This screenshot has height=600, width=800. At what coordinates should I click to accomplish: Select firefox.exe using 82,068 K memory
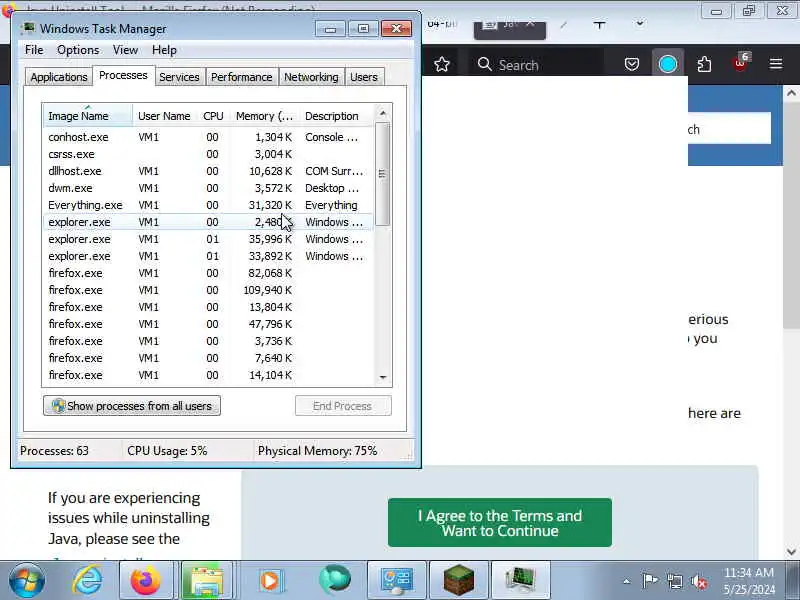click(x=208, y=273)
